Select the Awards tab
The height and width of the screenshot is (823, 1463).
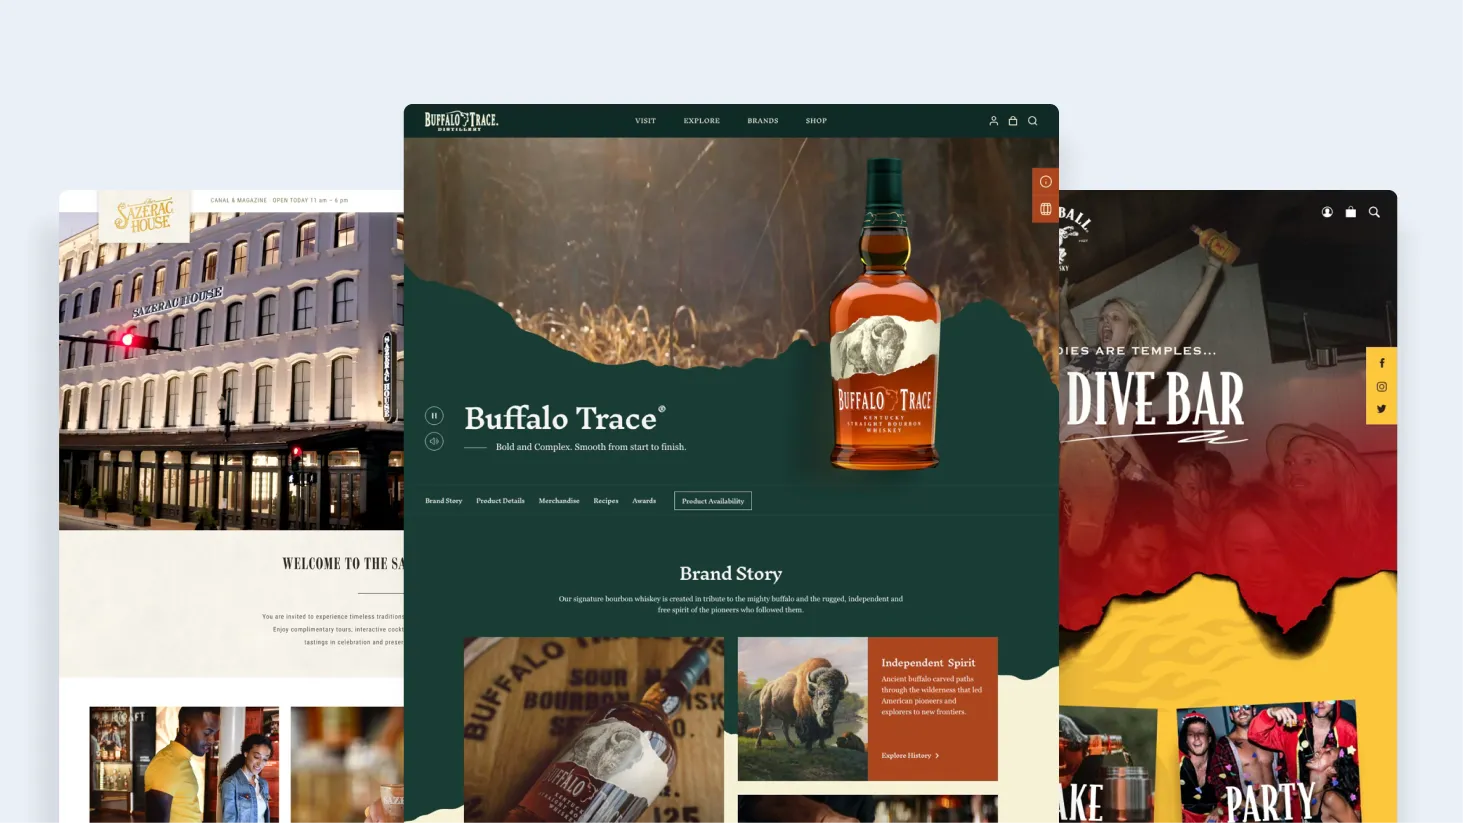tap(644, 501)
